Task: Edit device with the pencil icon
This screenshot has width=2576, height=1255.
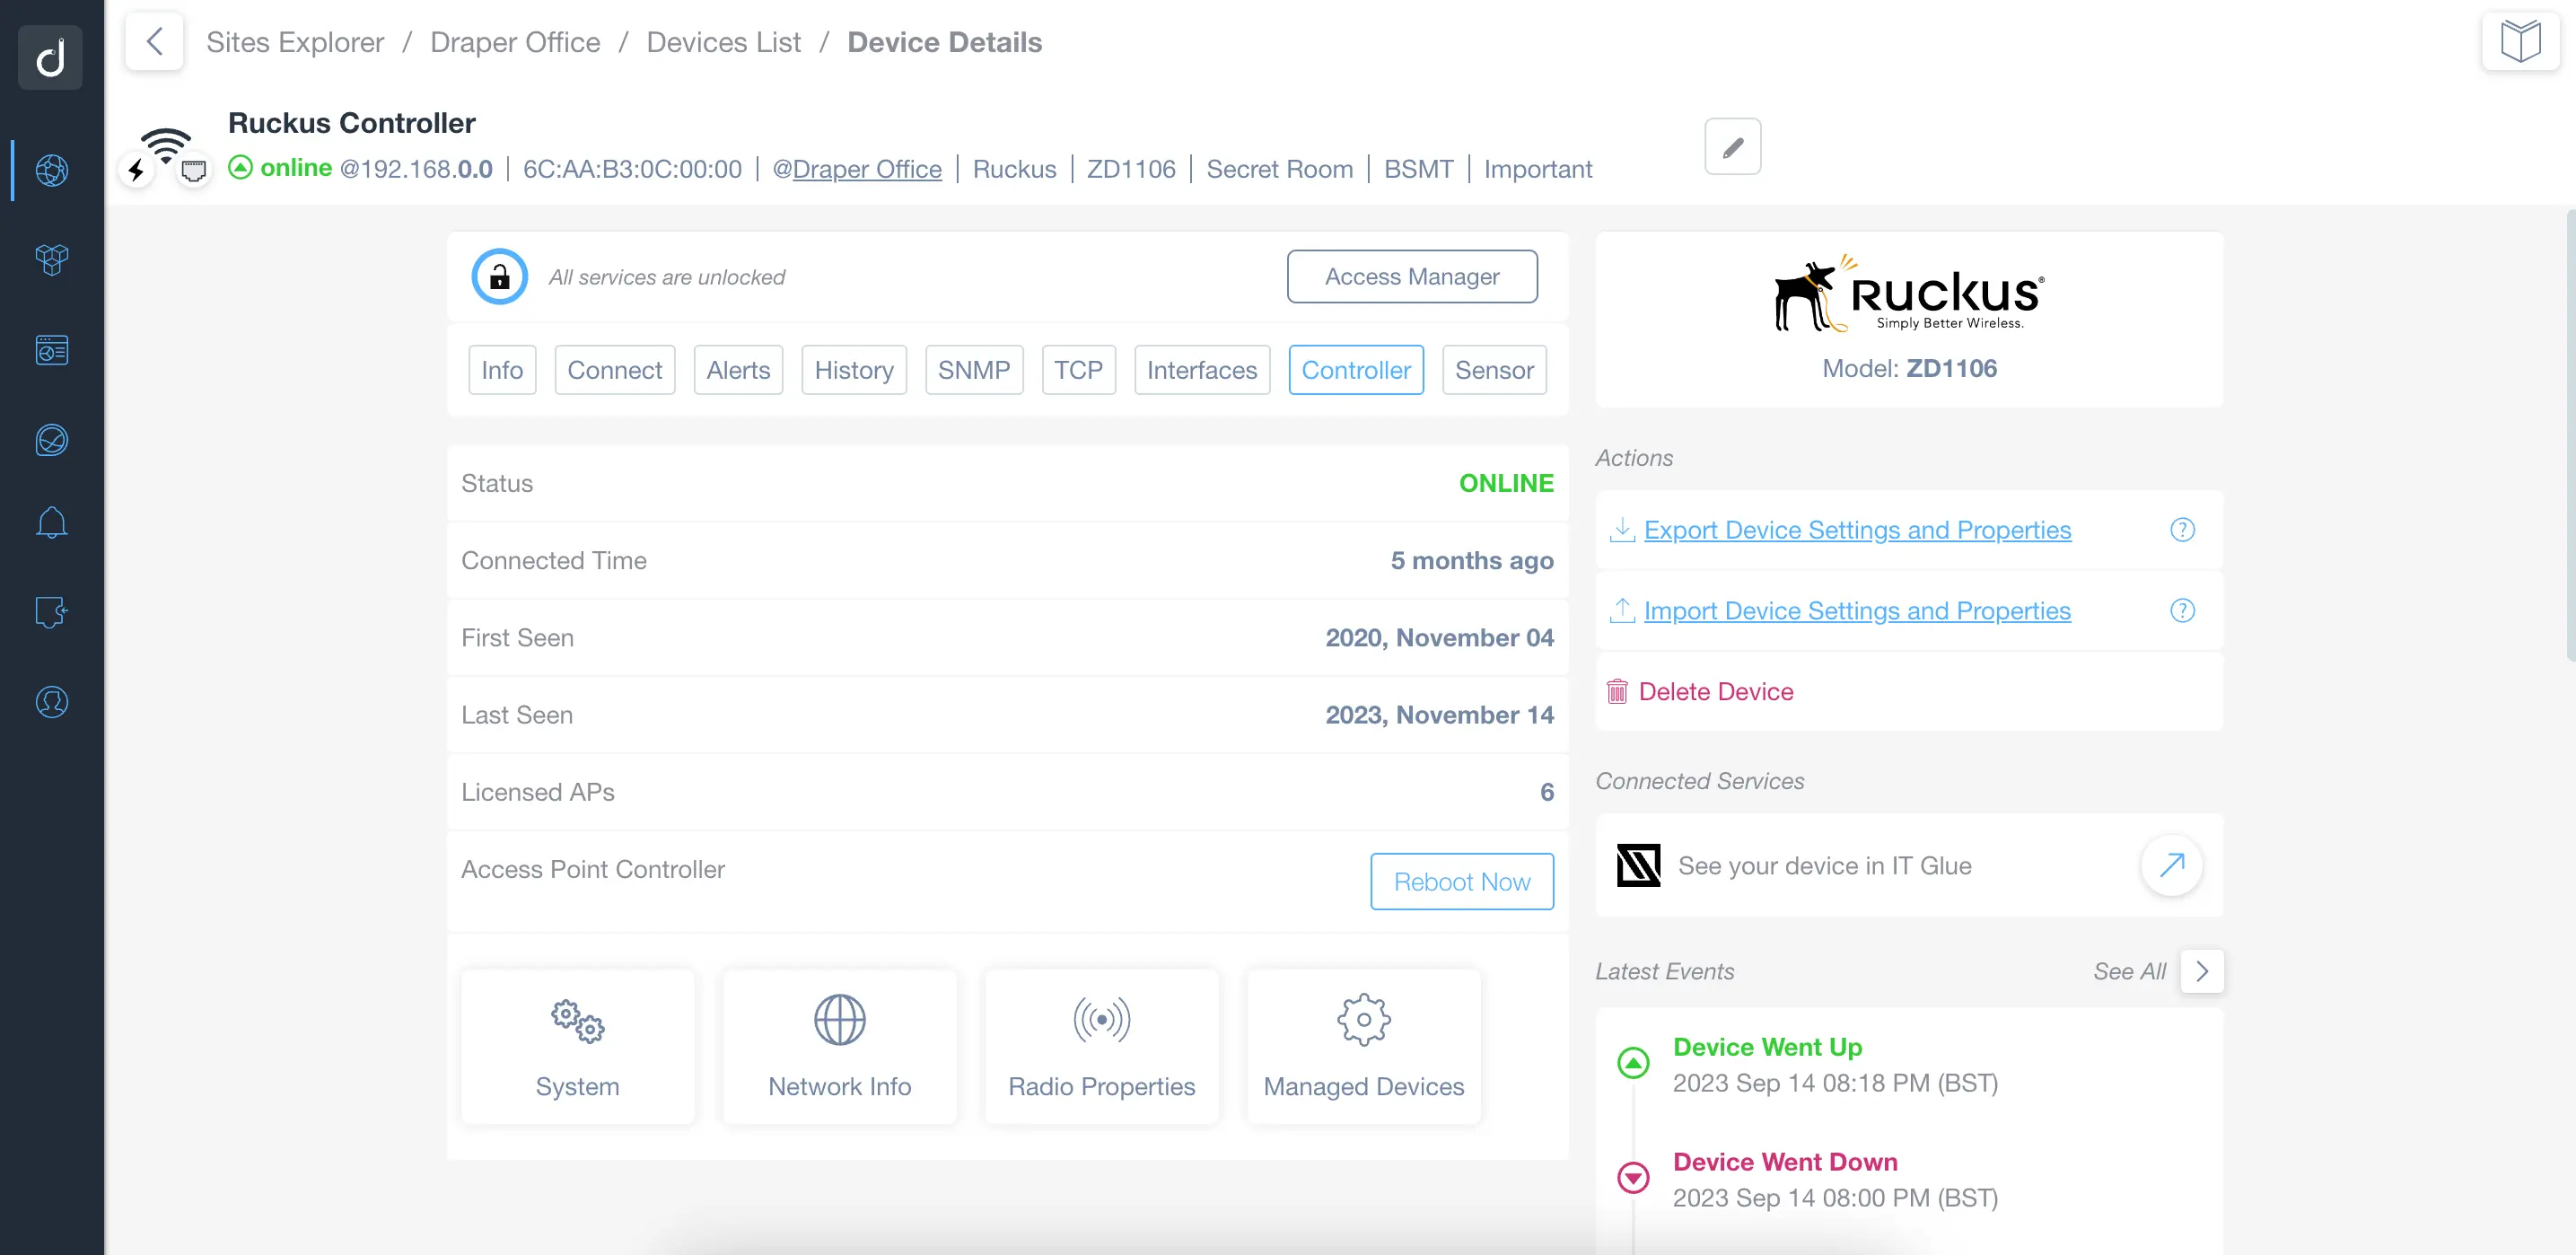Action: pos(1732,147)
